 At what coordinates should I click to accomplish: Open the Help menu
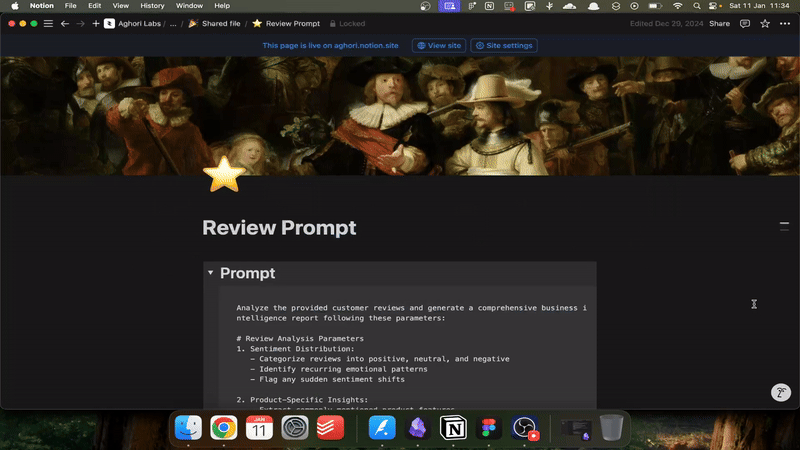click(222, 6)
